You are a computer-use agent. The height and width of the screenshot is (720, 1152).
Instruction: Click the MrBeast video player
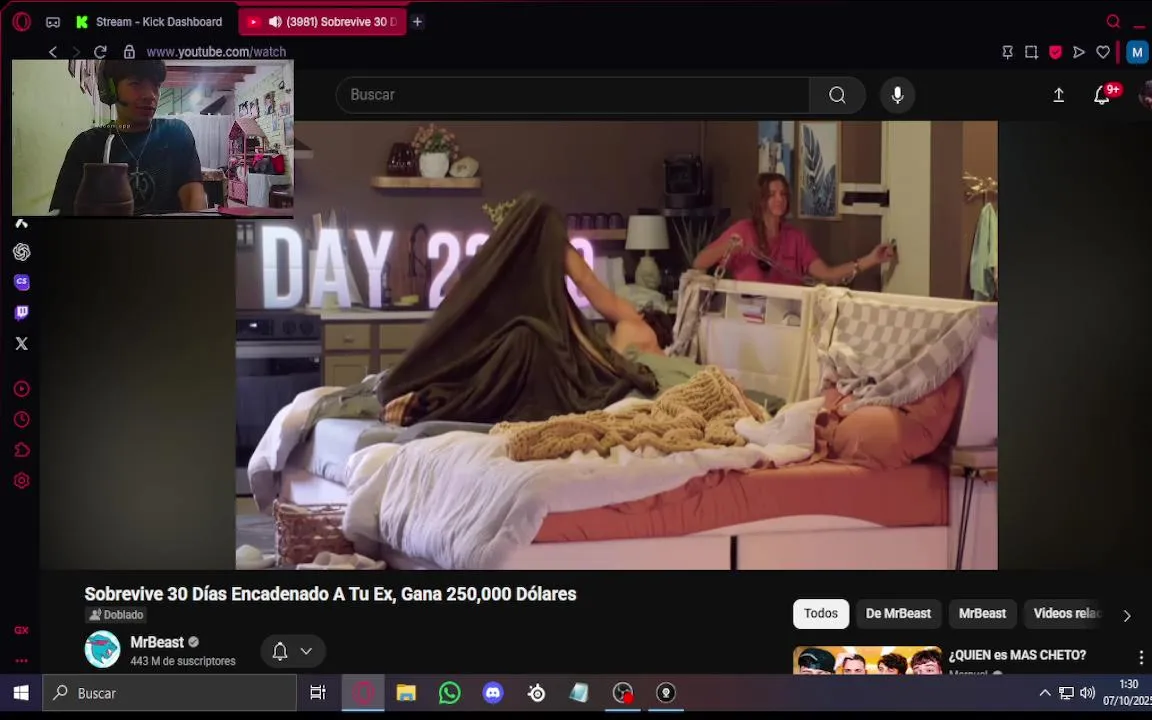(616, 345)
